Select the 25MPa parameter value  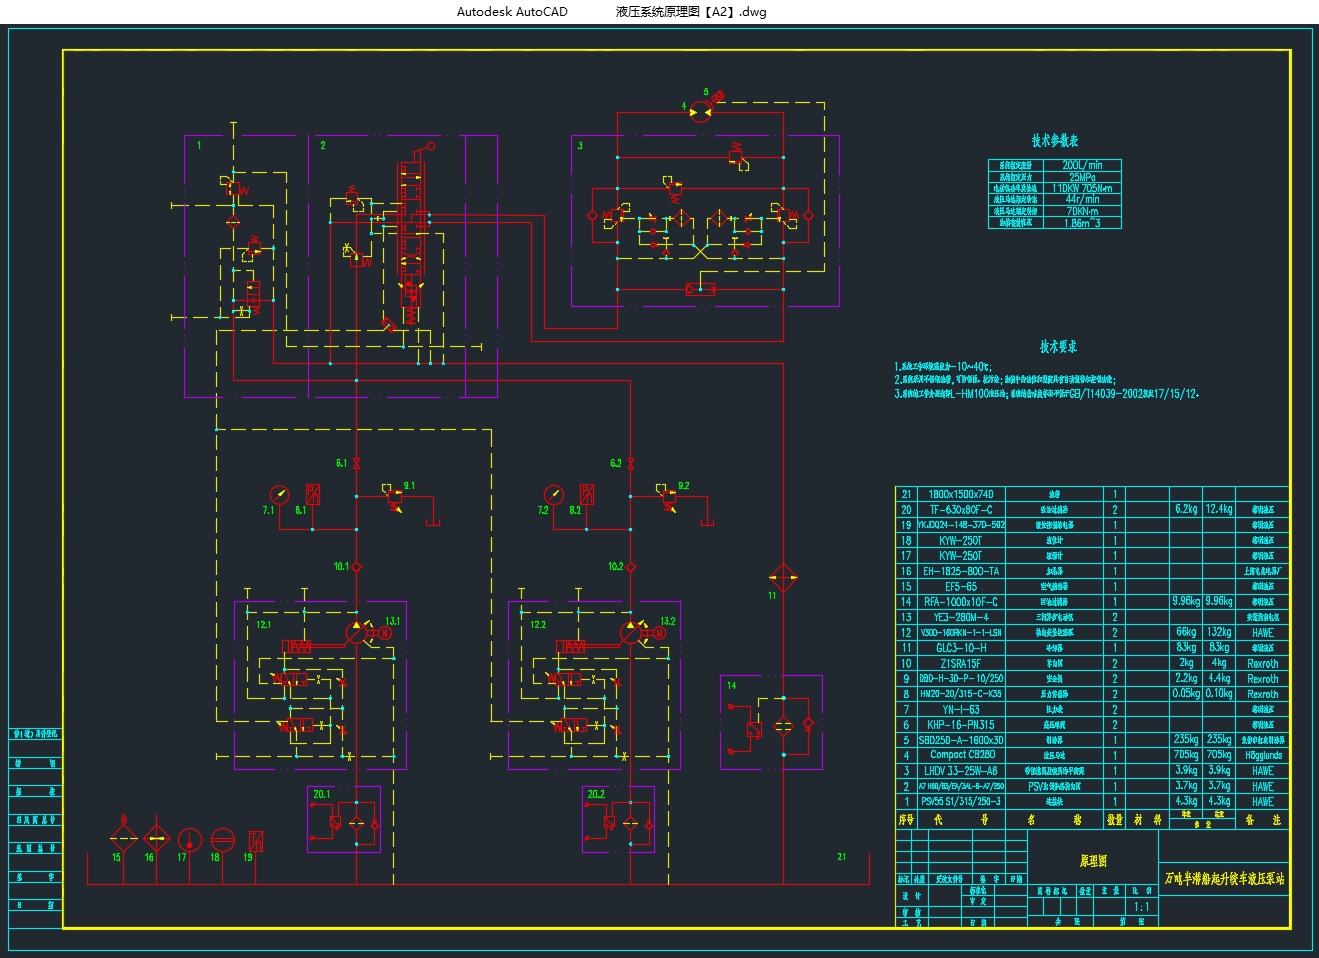[1081, 177]
